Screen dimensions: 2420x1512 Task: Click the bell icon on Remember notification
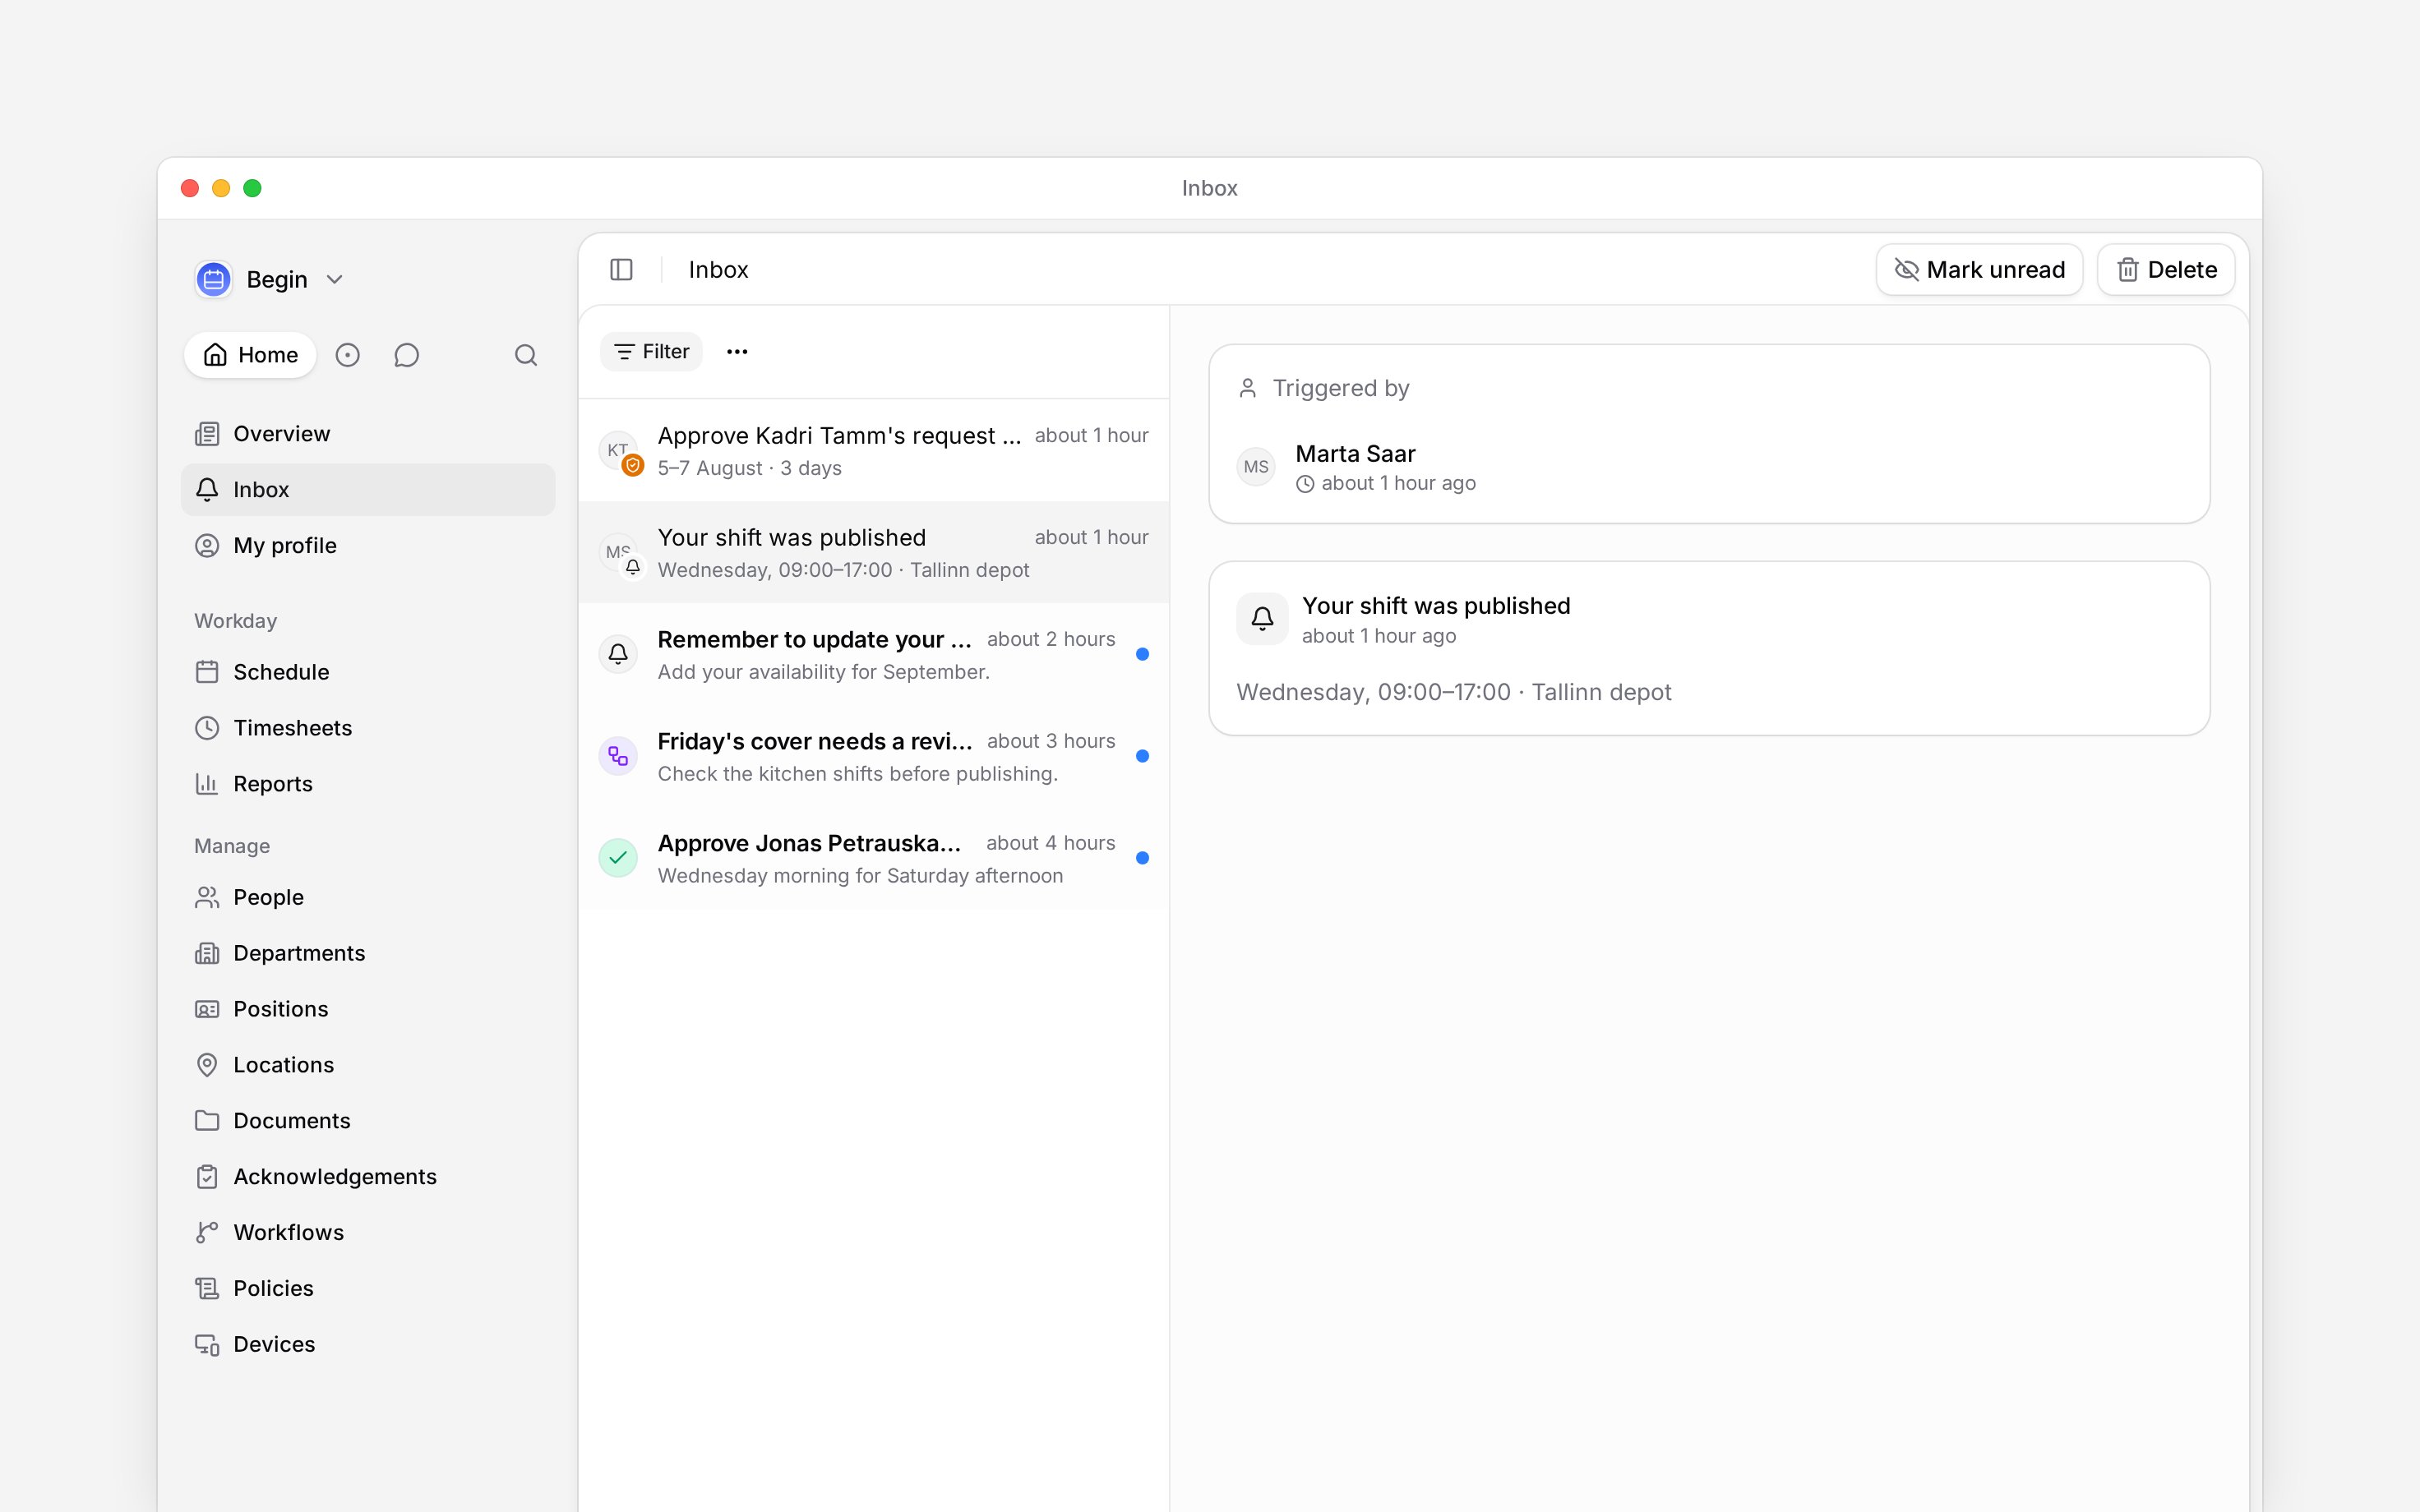(618, 654)
